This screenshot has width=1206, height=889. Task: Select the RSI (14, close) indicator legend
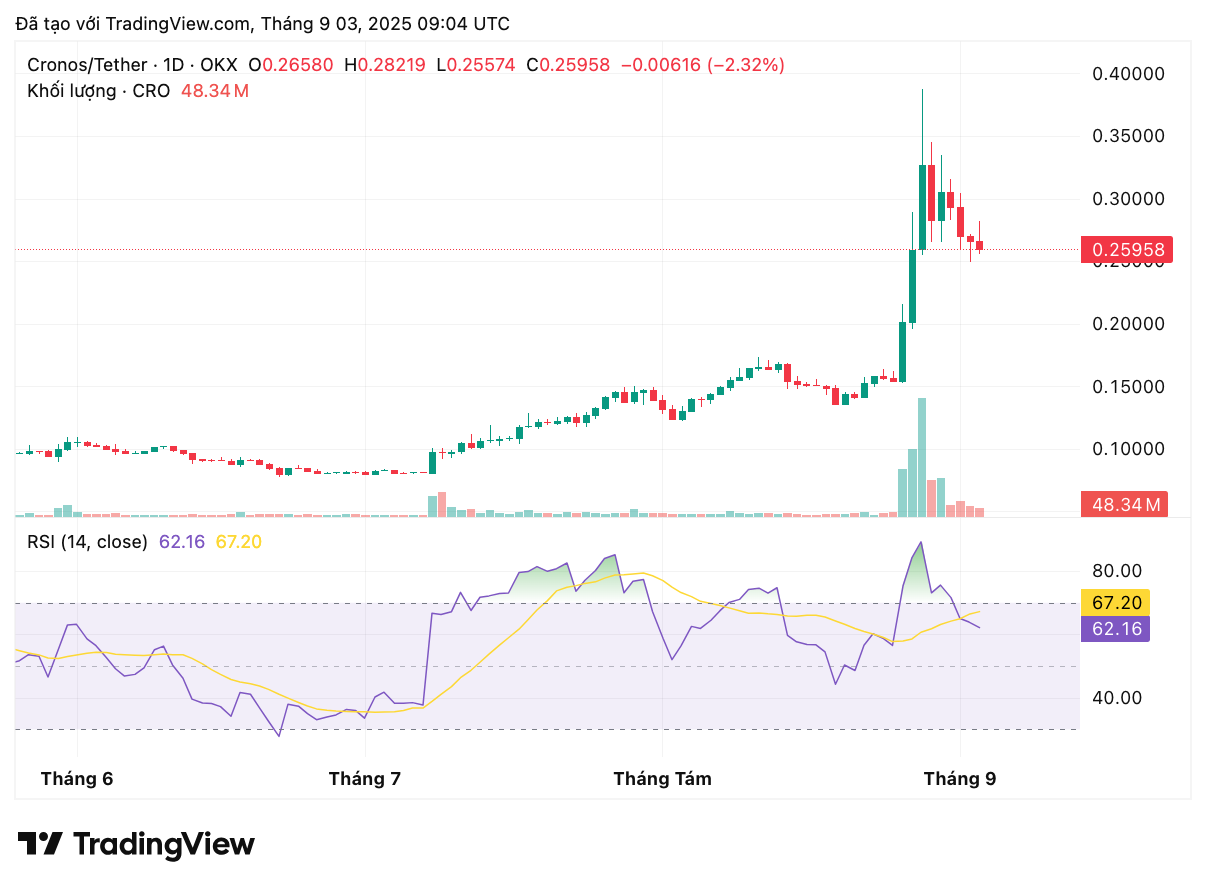point(87,542)
